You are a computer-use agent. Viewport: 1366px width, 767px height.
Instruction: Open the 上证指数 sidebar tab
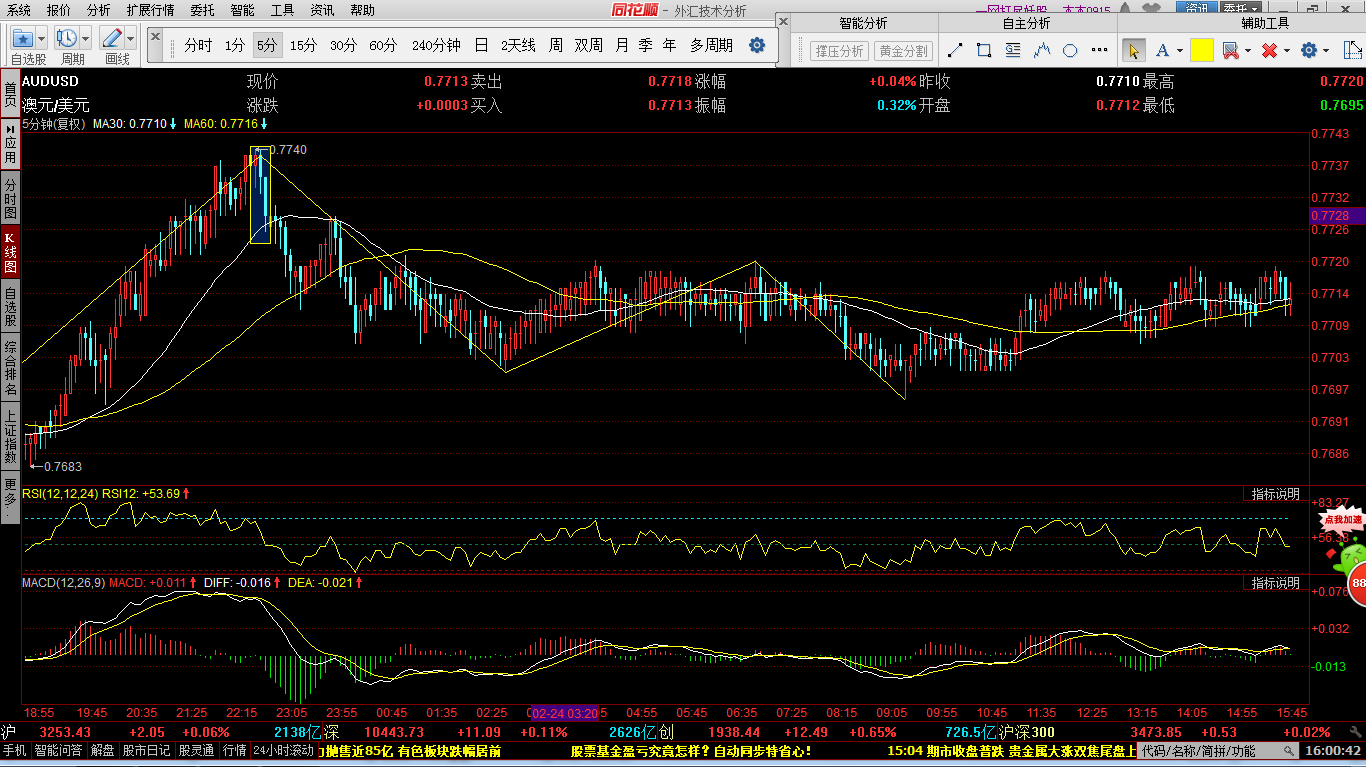(x=10, y=436)
